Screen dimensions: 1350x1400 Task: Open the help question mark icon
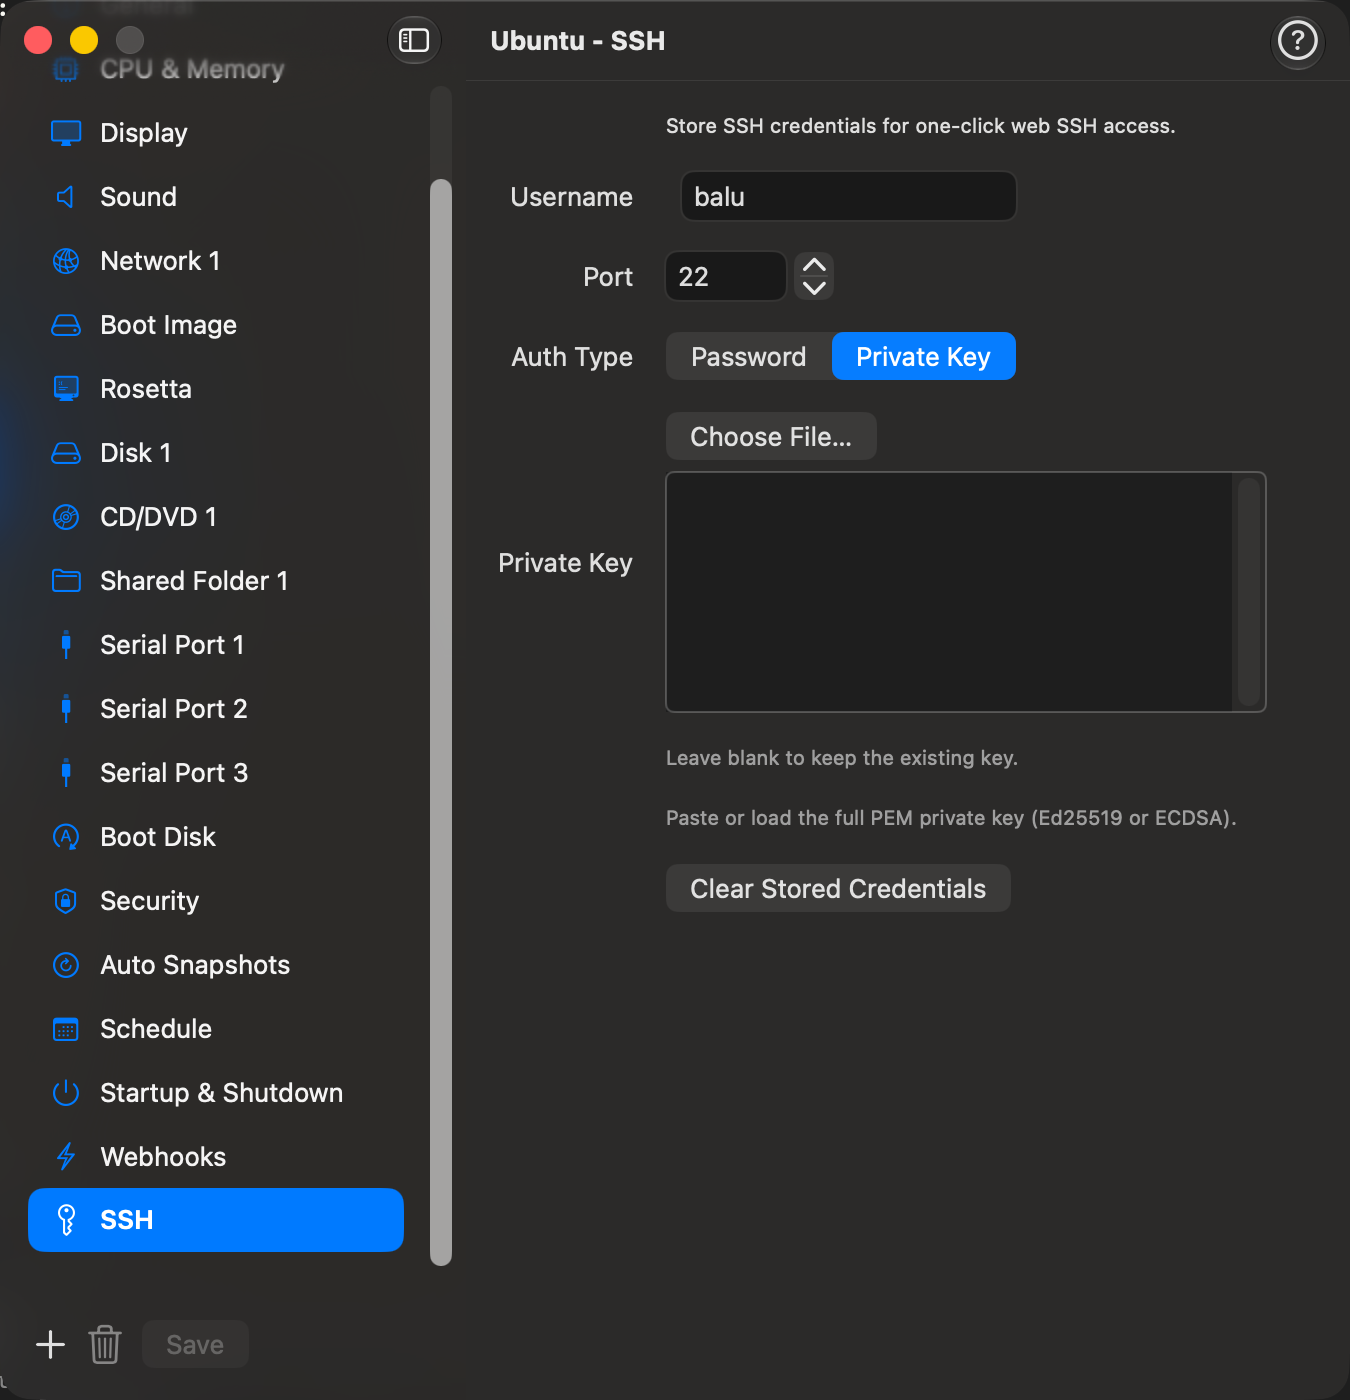tap(1298, 41)
